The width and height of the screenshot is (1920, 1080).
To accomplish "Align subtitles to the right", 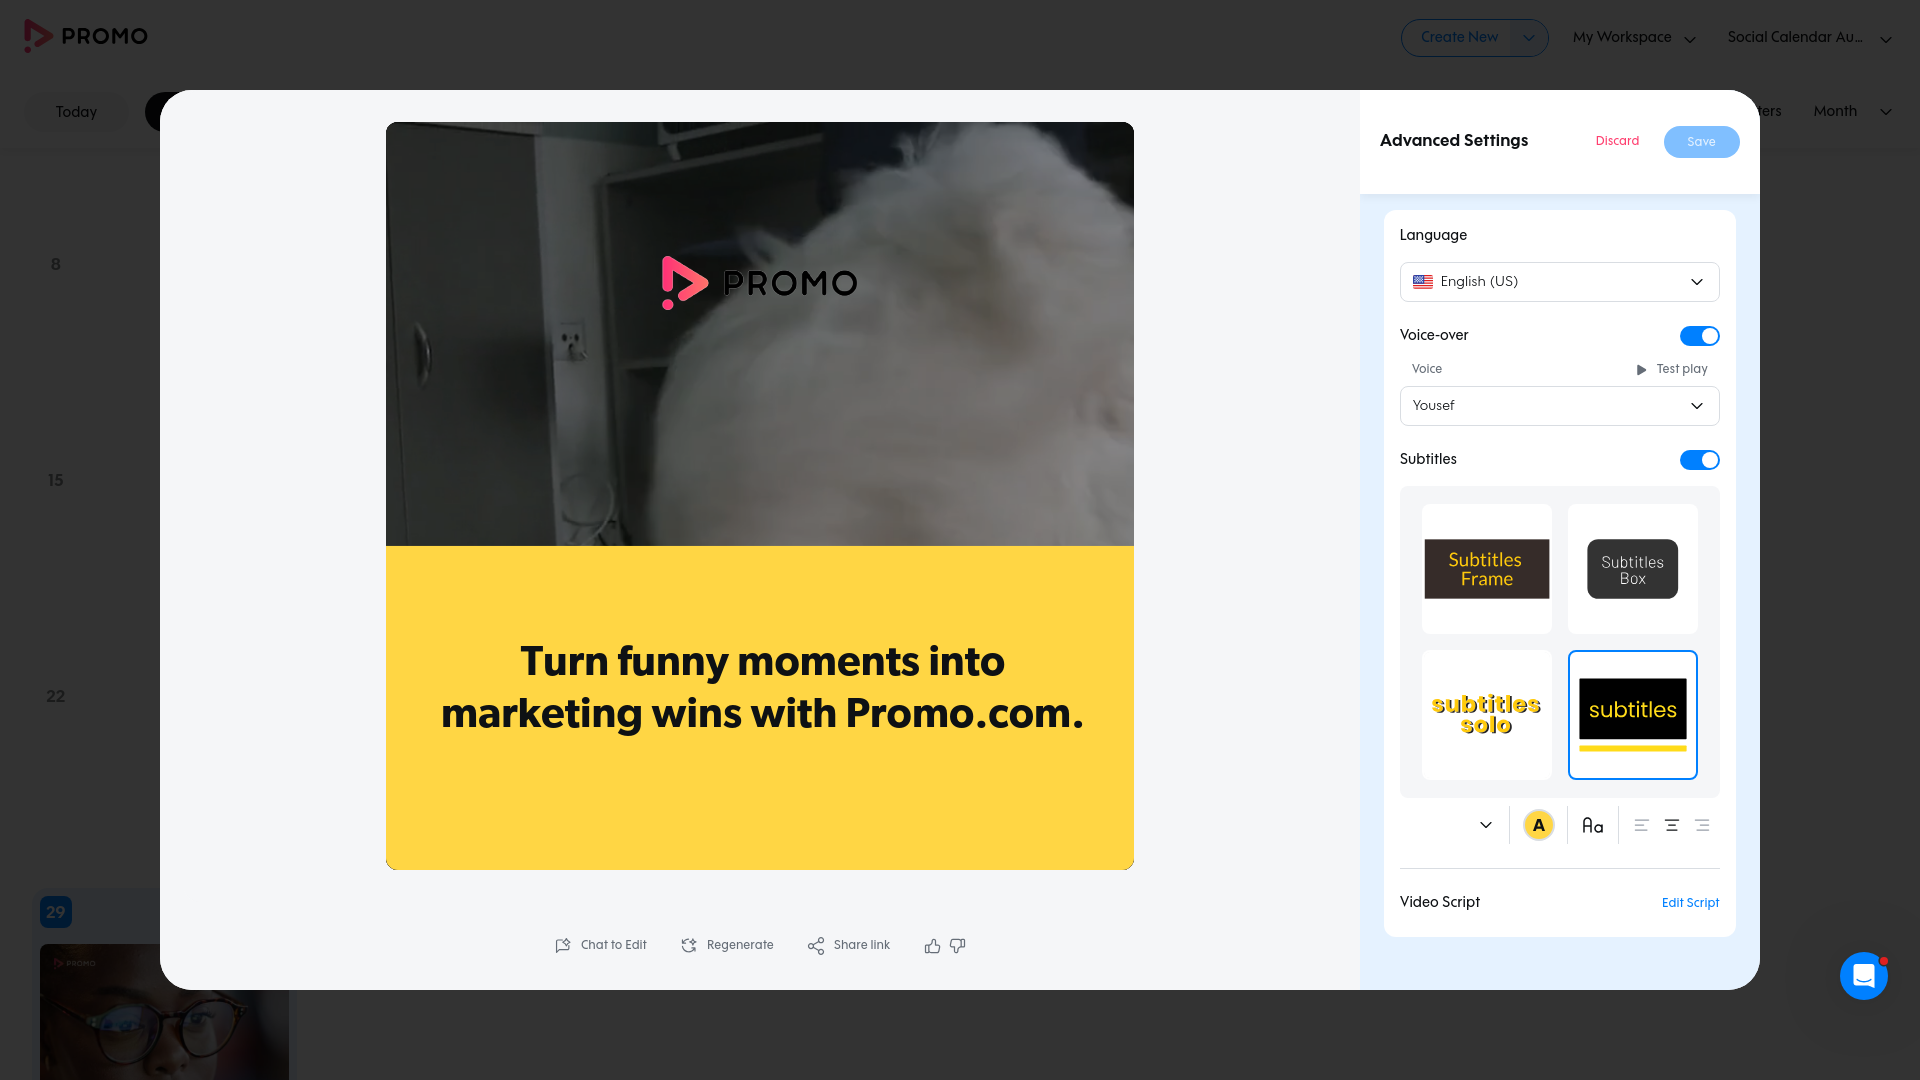I will pos(1702,825).
